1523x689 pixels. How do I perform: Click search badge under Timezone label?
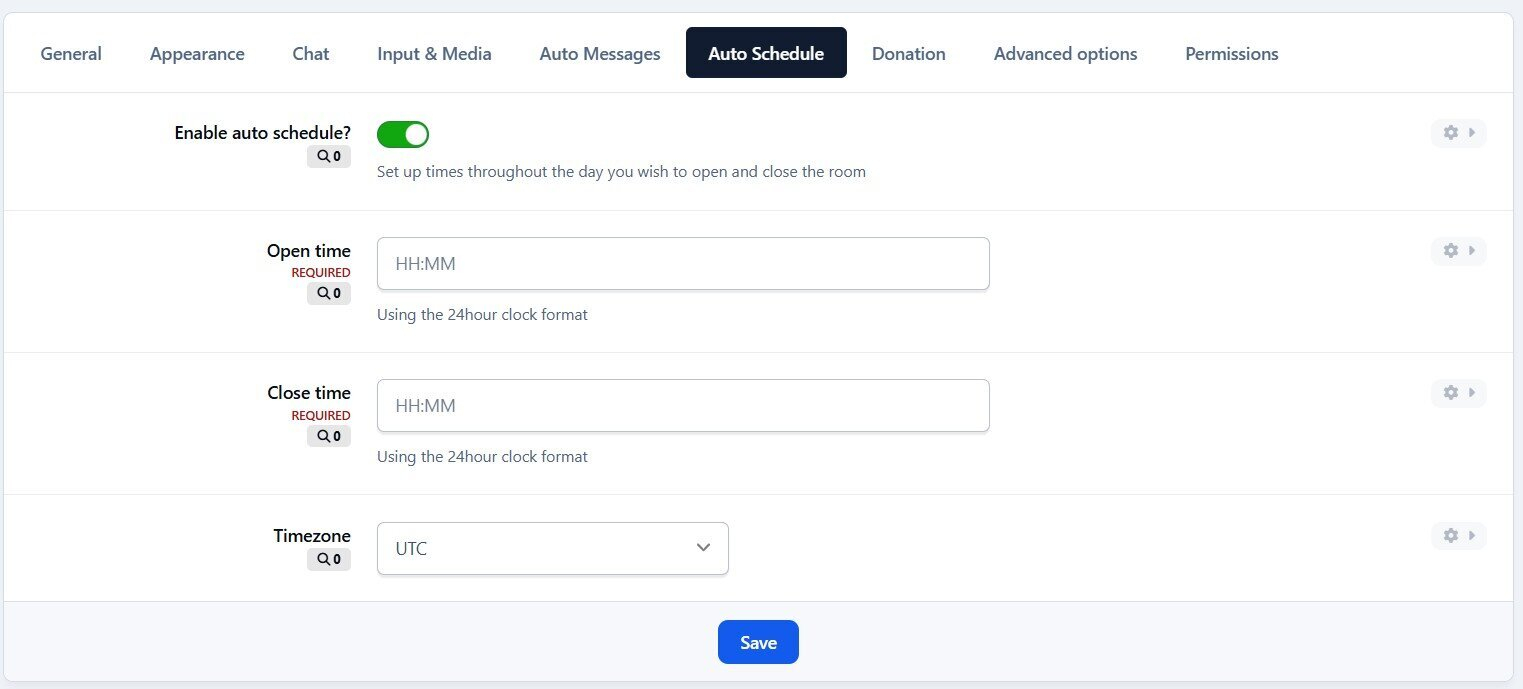[329, 559]
